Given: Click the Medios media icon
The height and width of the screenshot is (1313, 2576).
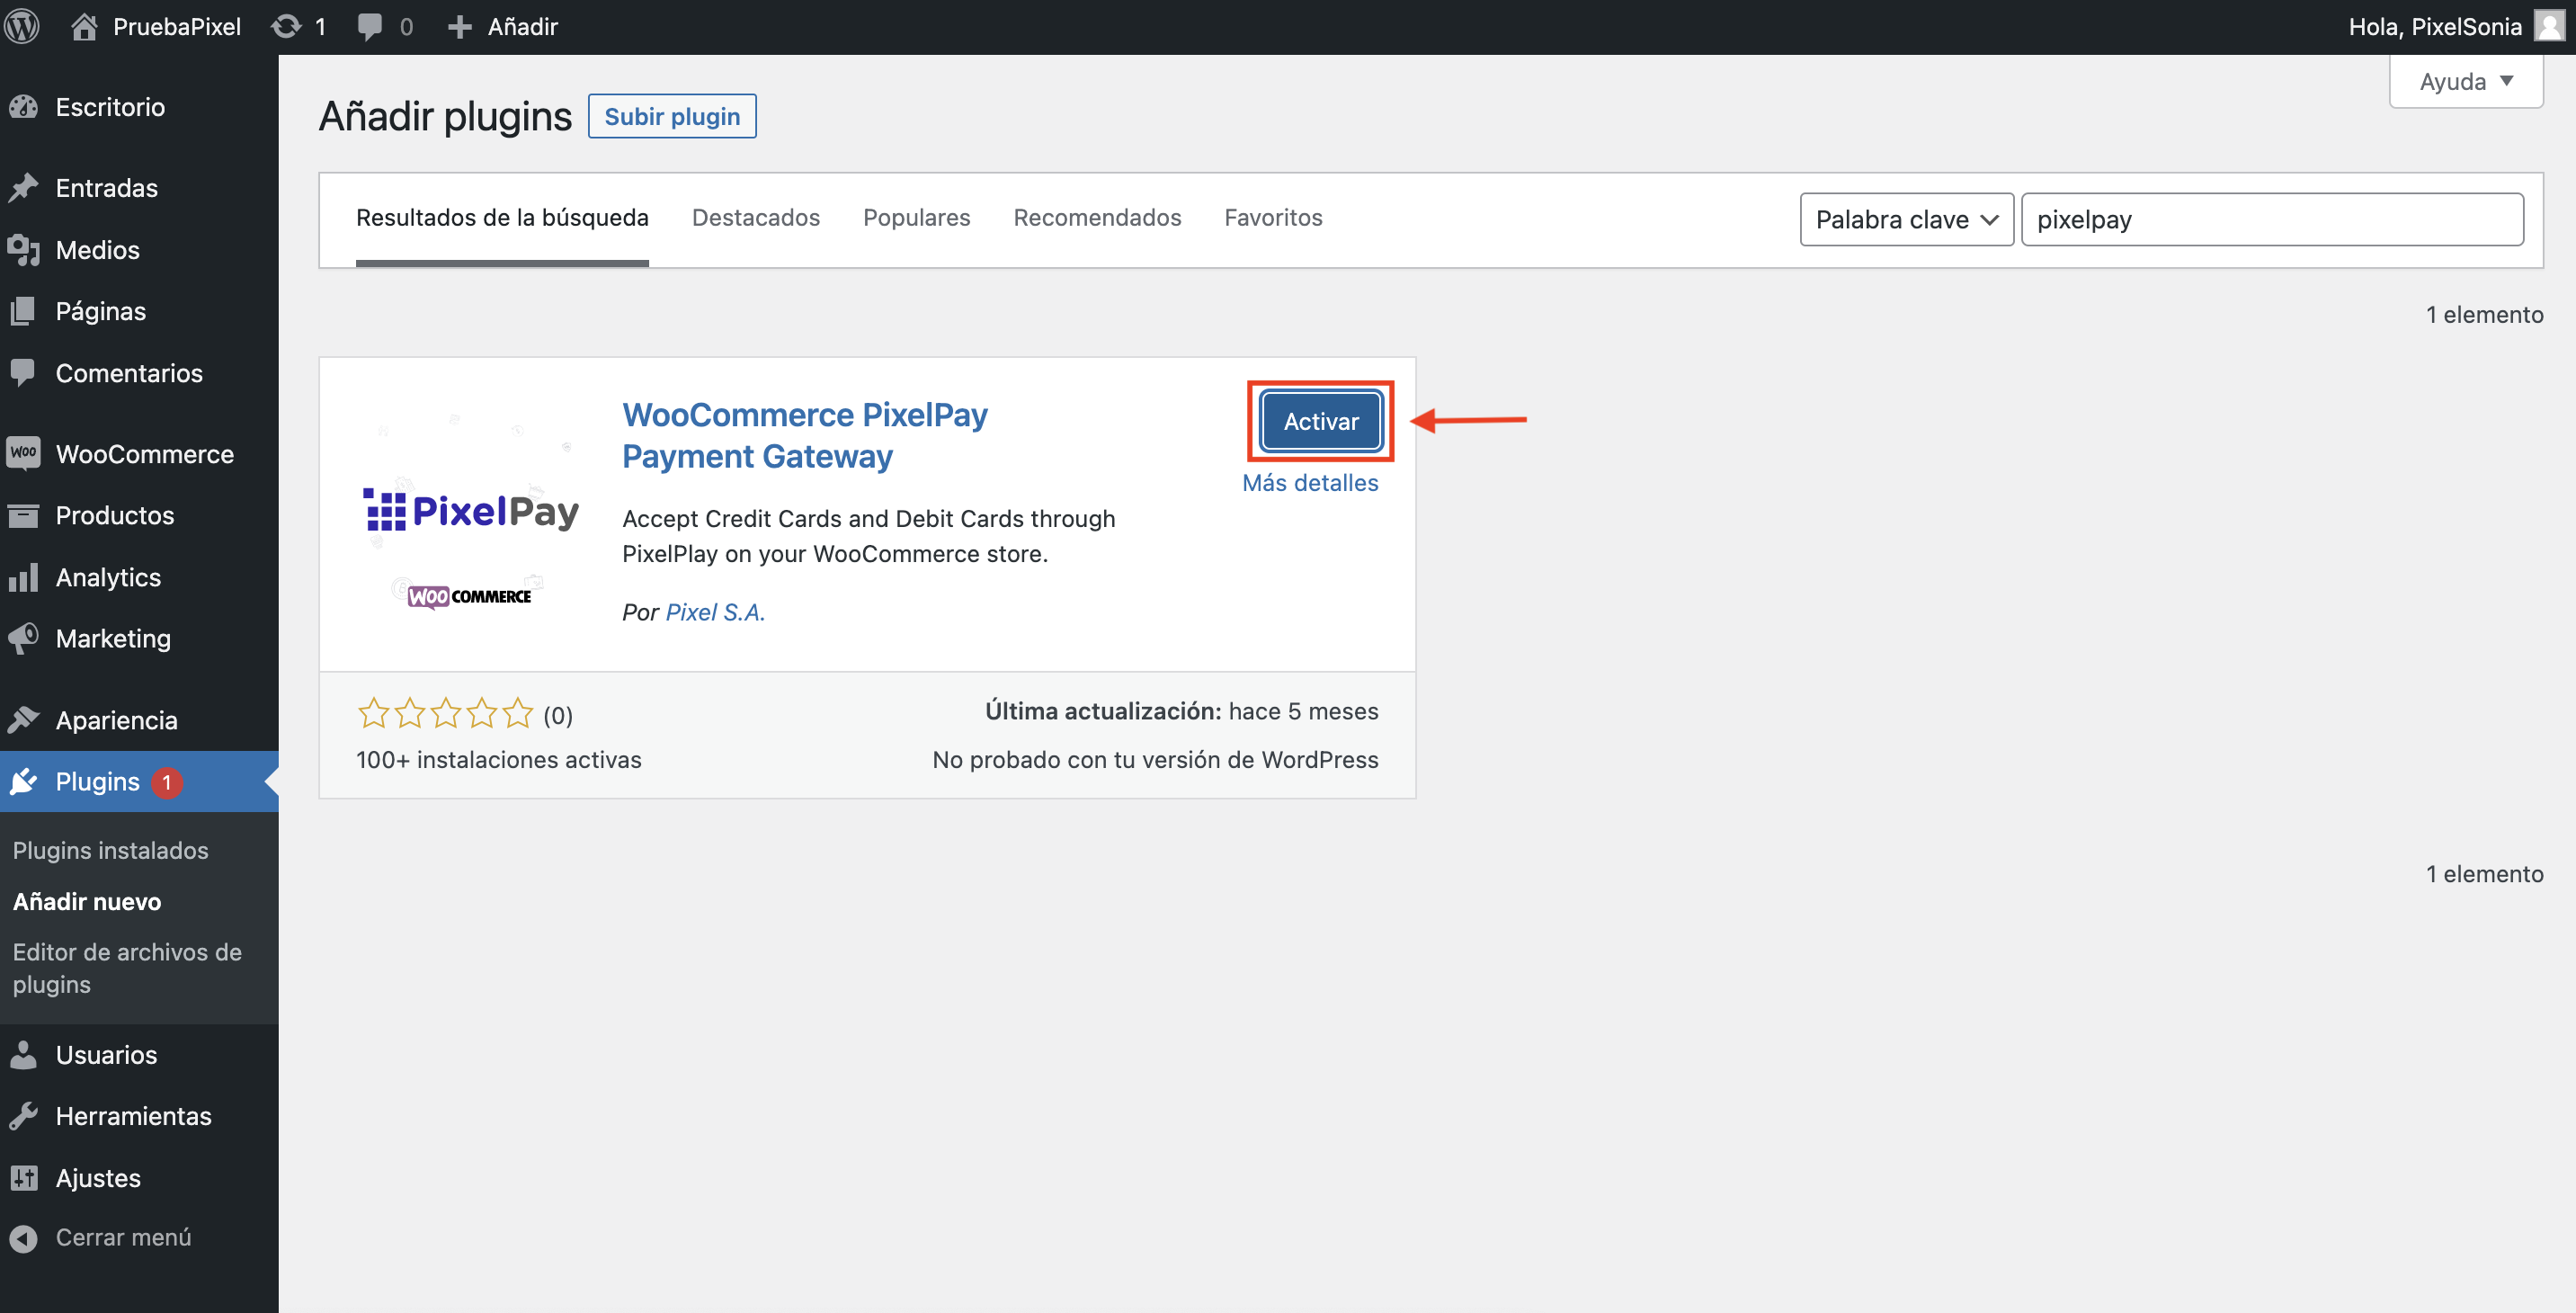Looking at the screenshot, I should 23,250.
